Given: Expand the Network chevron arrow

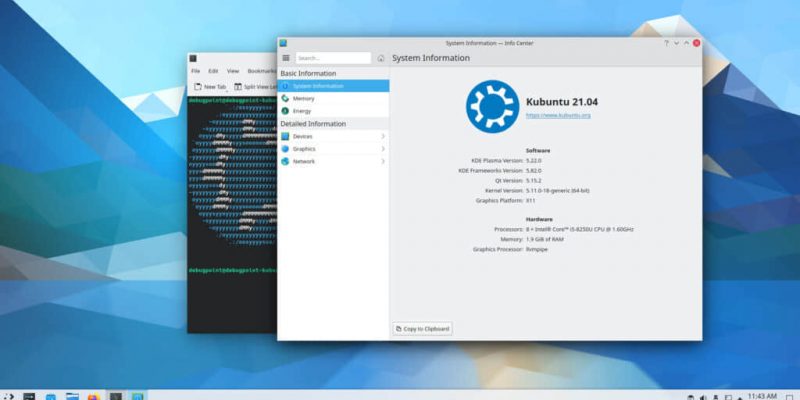Looking at the screenshot, I should pyautogui.click(x=383, y=161).
